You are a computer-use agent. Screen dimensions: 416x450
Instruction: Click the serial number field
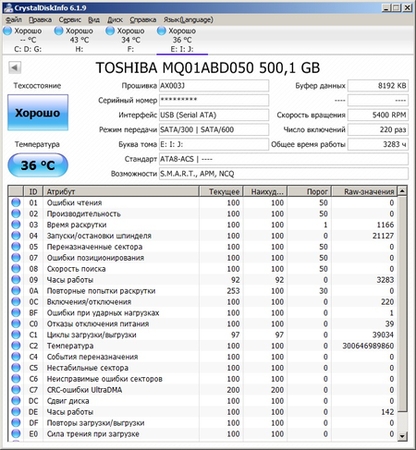[x=214, y=100]
